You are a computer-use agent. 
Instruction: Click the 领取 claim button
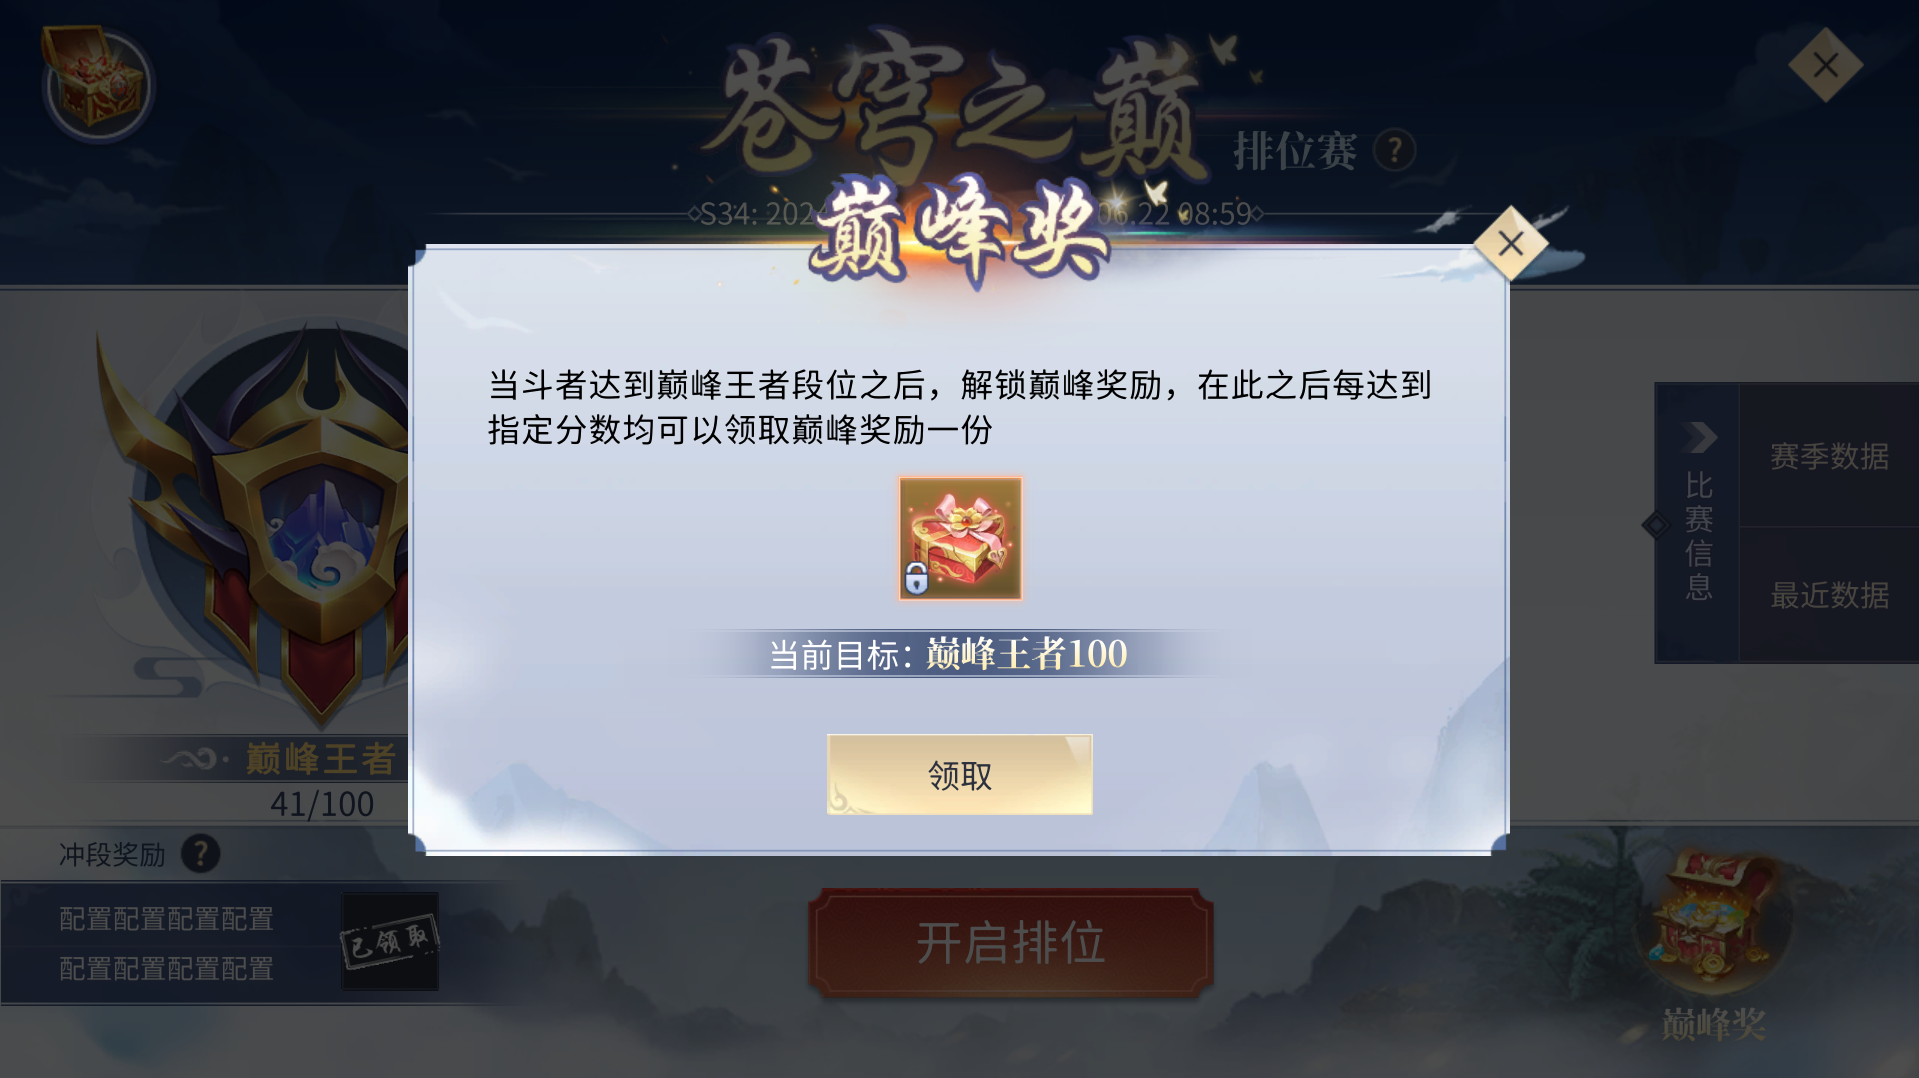(959, 775)
